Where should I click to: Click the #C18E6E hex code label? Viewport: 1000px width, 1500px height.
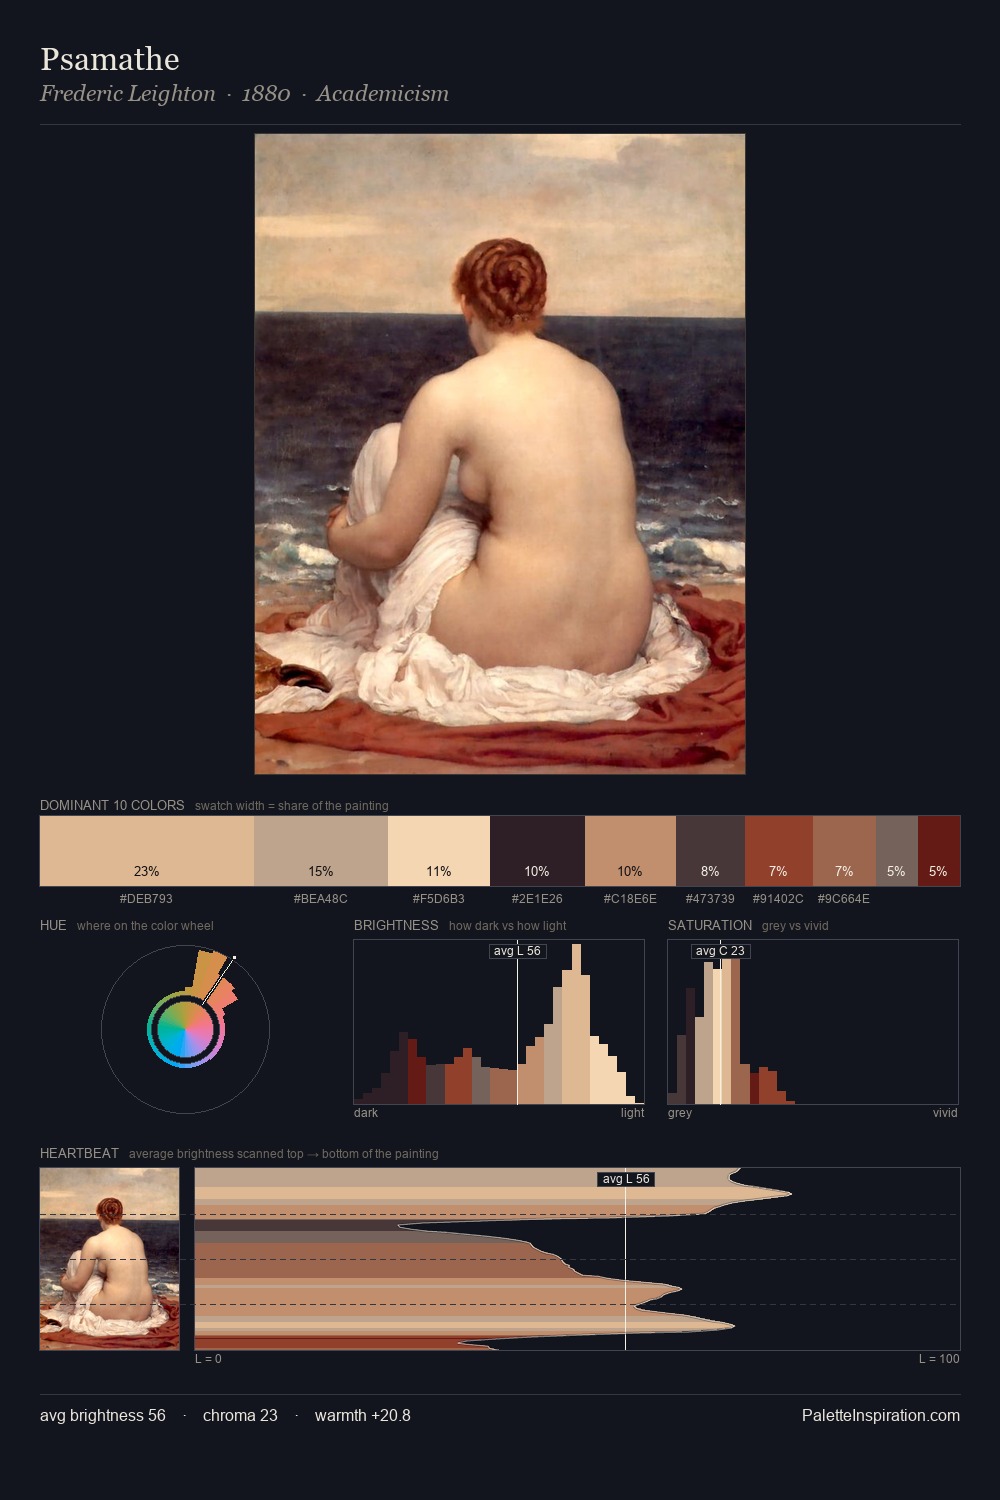tap(630, 899)
